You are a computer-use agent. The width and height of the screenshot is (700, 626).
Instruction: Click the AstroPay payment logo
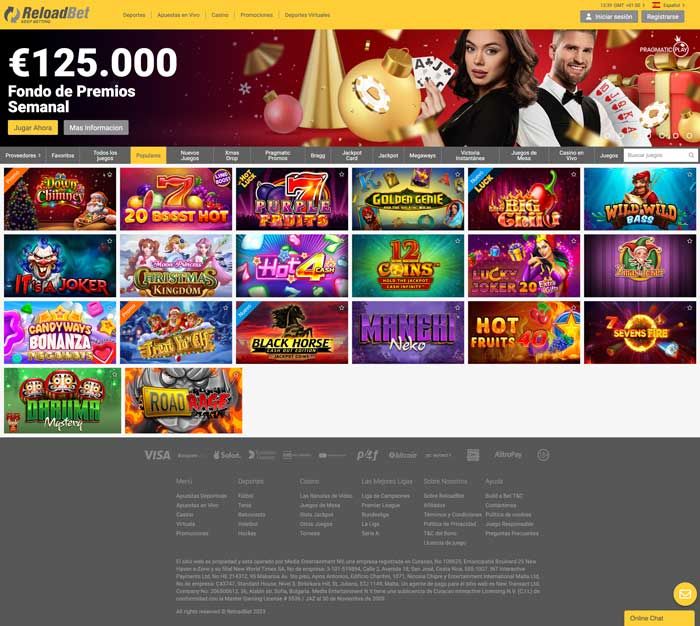pos(508,455)
